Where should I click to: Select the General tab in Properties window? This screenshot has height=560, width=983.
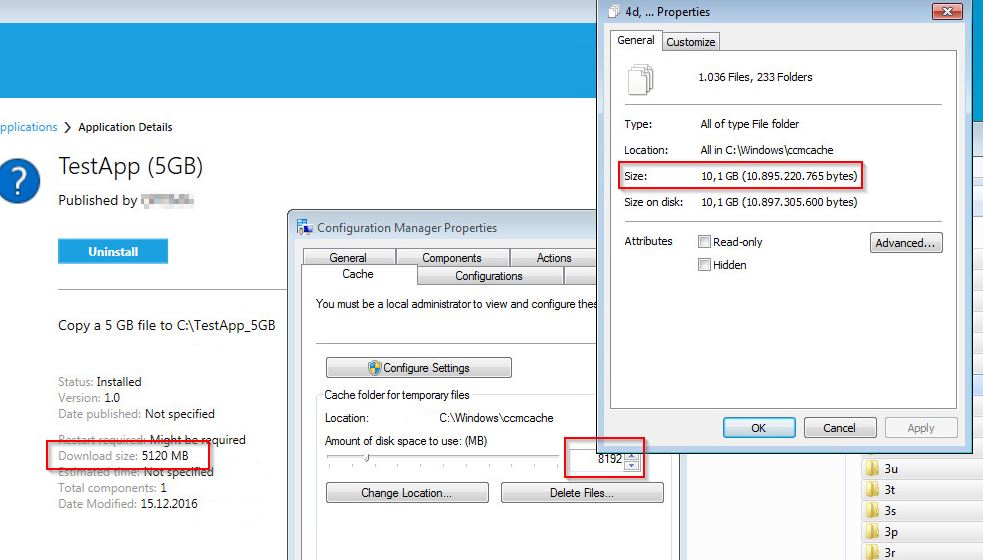[636, 40]
